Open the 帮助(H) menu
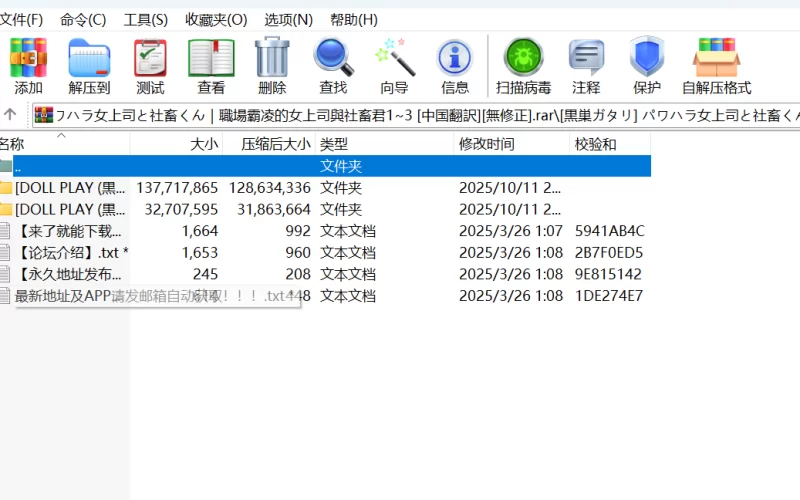The image size is (800, 500). pyautogui.click(x=354, y=20)
